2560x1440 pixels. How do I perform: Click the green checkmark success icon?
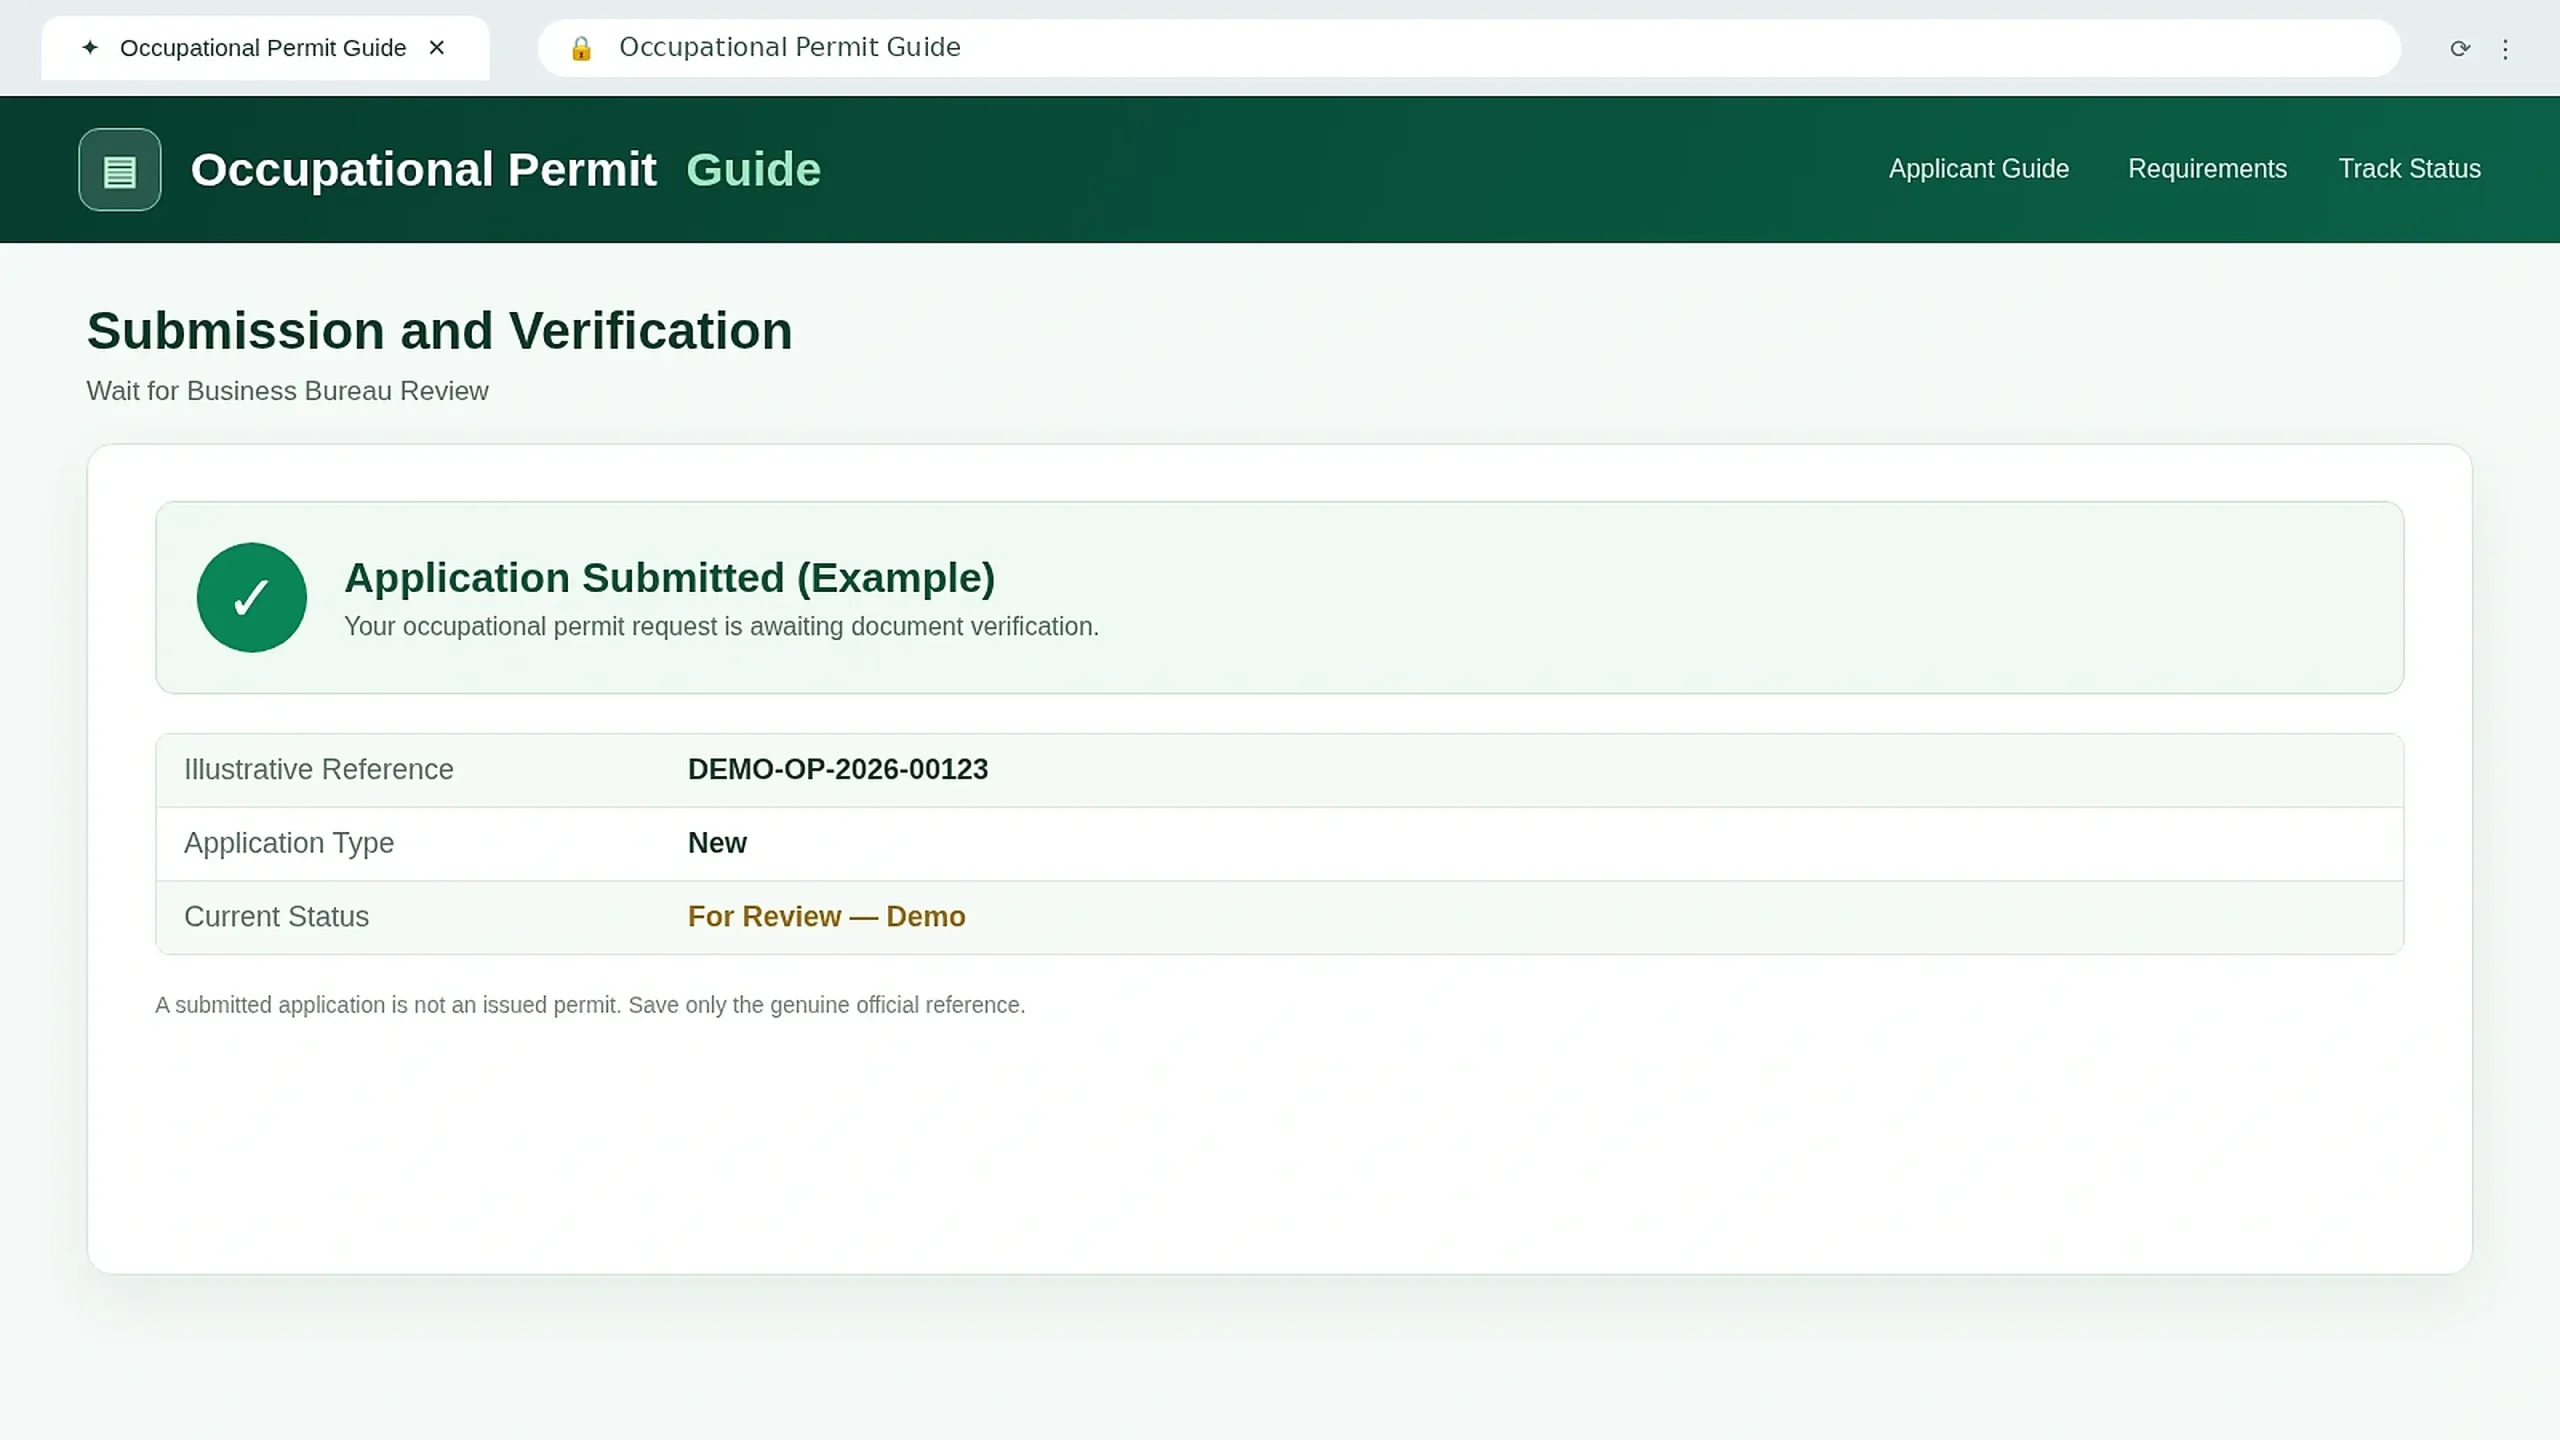(252, 598)
